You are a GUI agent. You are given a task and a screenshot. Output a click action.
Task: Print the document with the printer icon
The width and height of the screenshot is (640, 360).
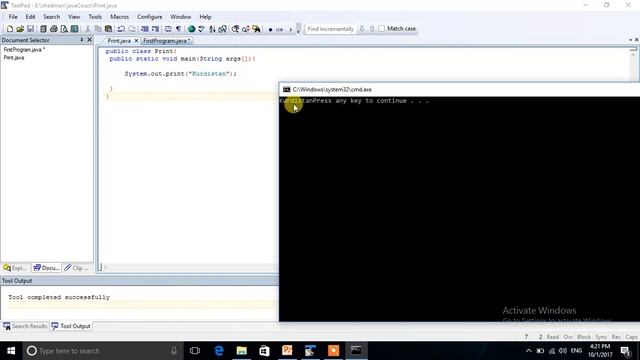53,29
